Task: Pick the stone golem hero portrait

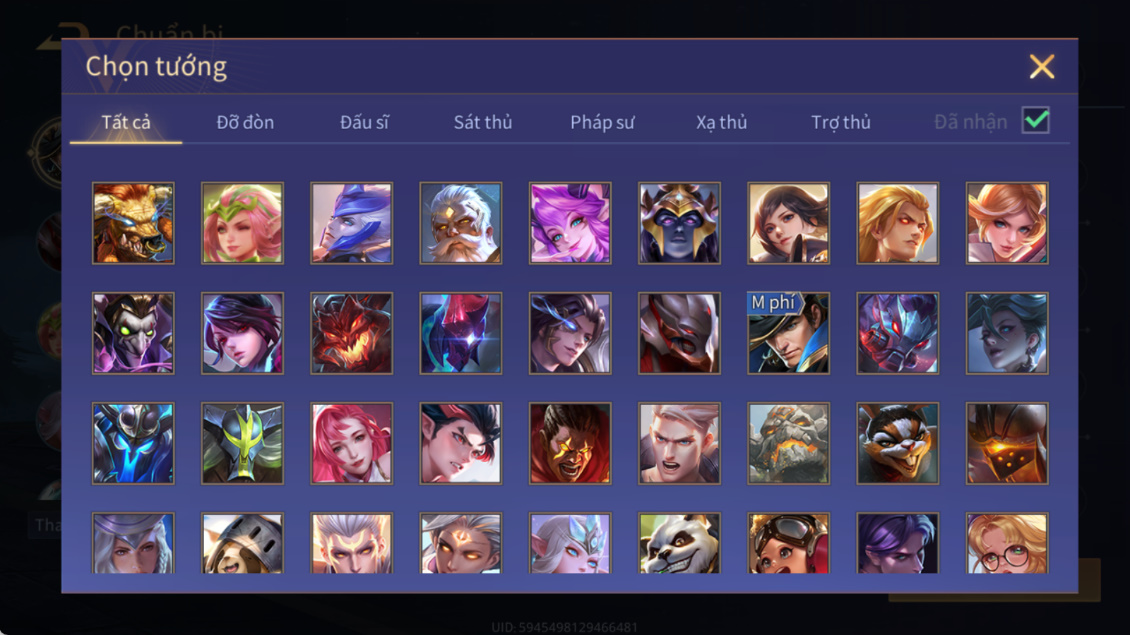Action: click(788, 443)
